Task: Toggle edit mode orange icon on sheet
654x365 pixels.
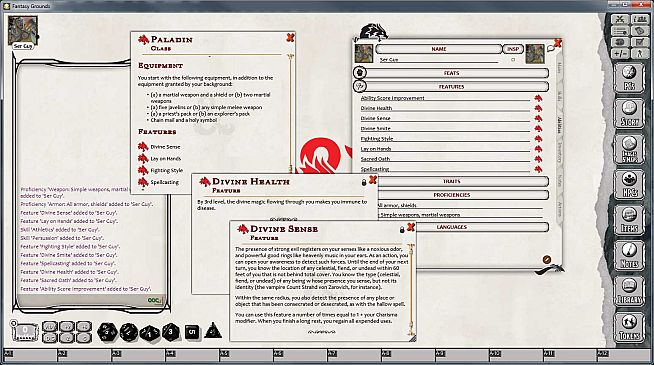Action: click(547, 259)
